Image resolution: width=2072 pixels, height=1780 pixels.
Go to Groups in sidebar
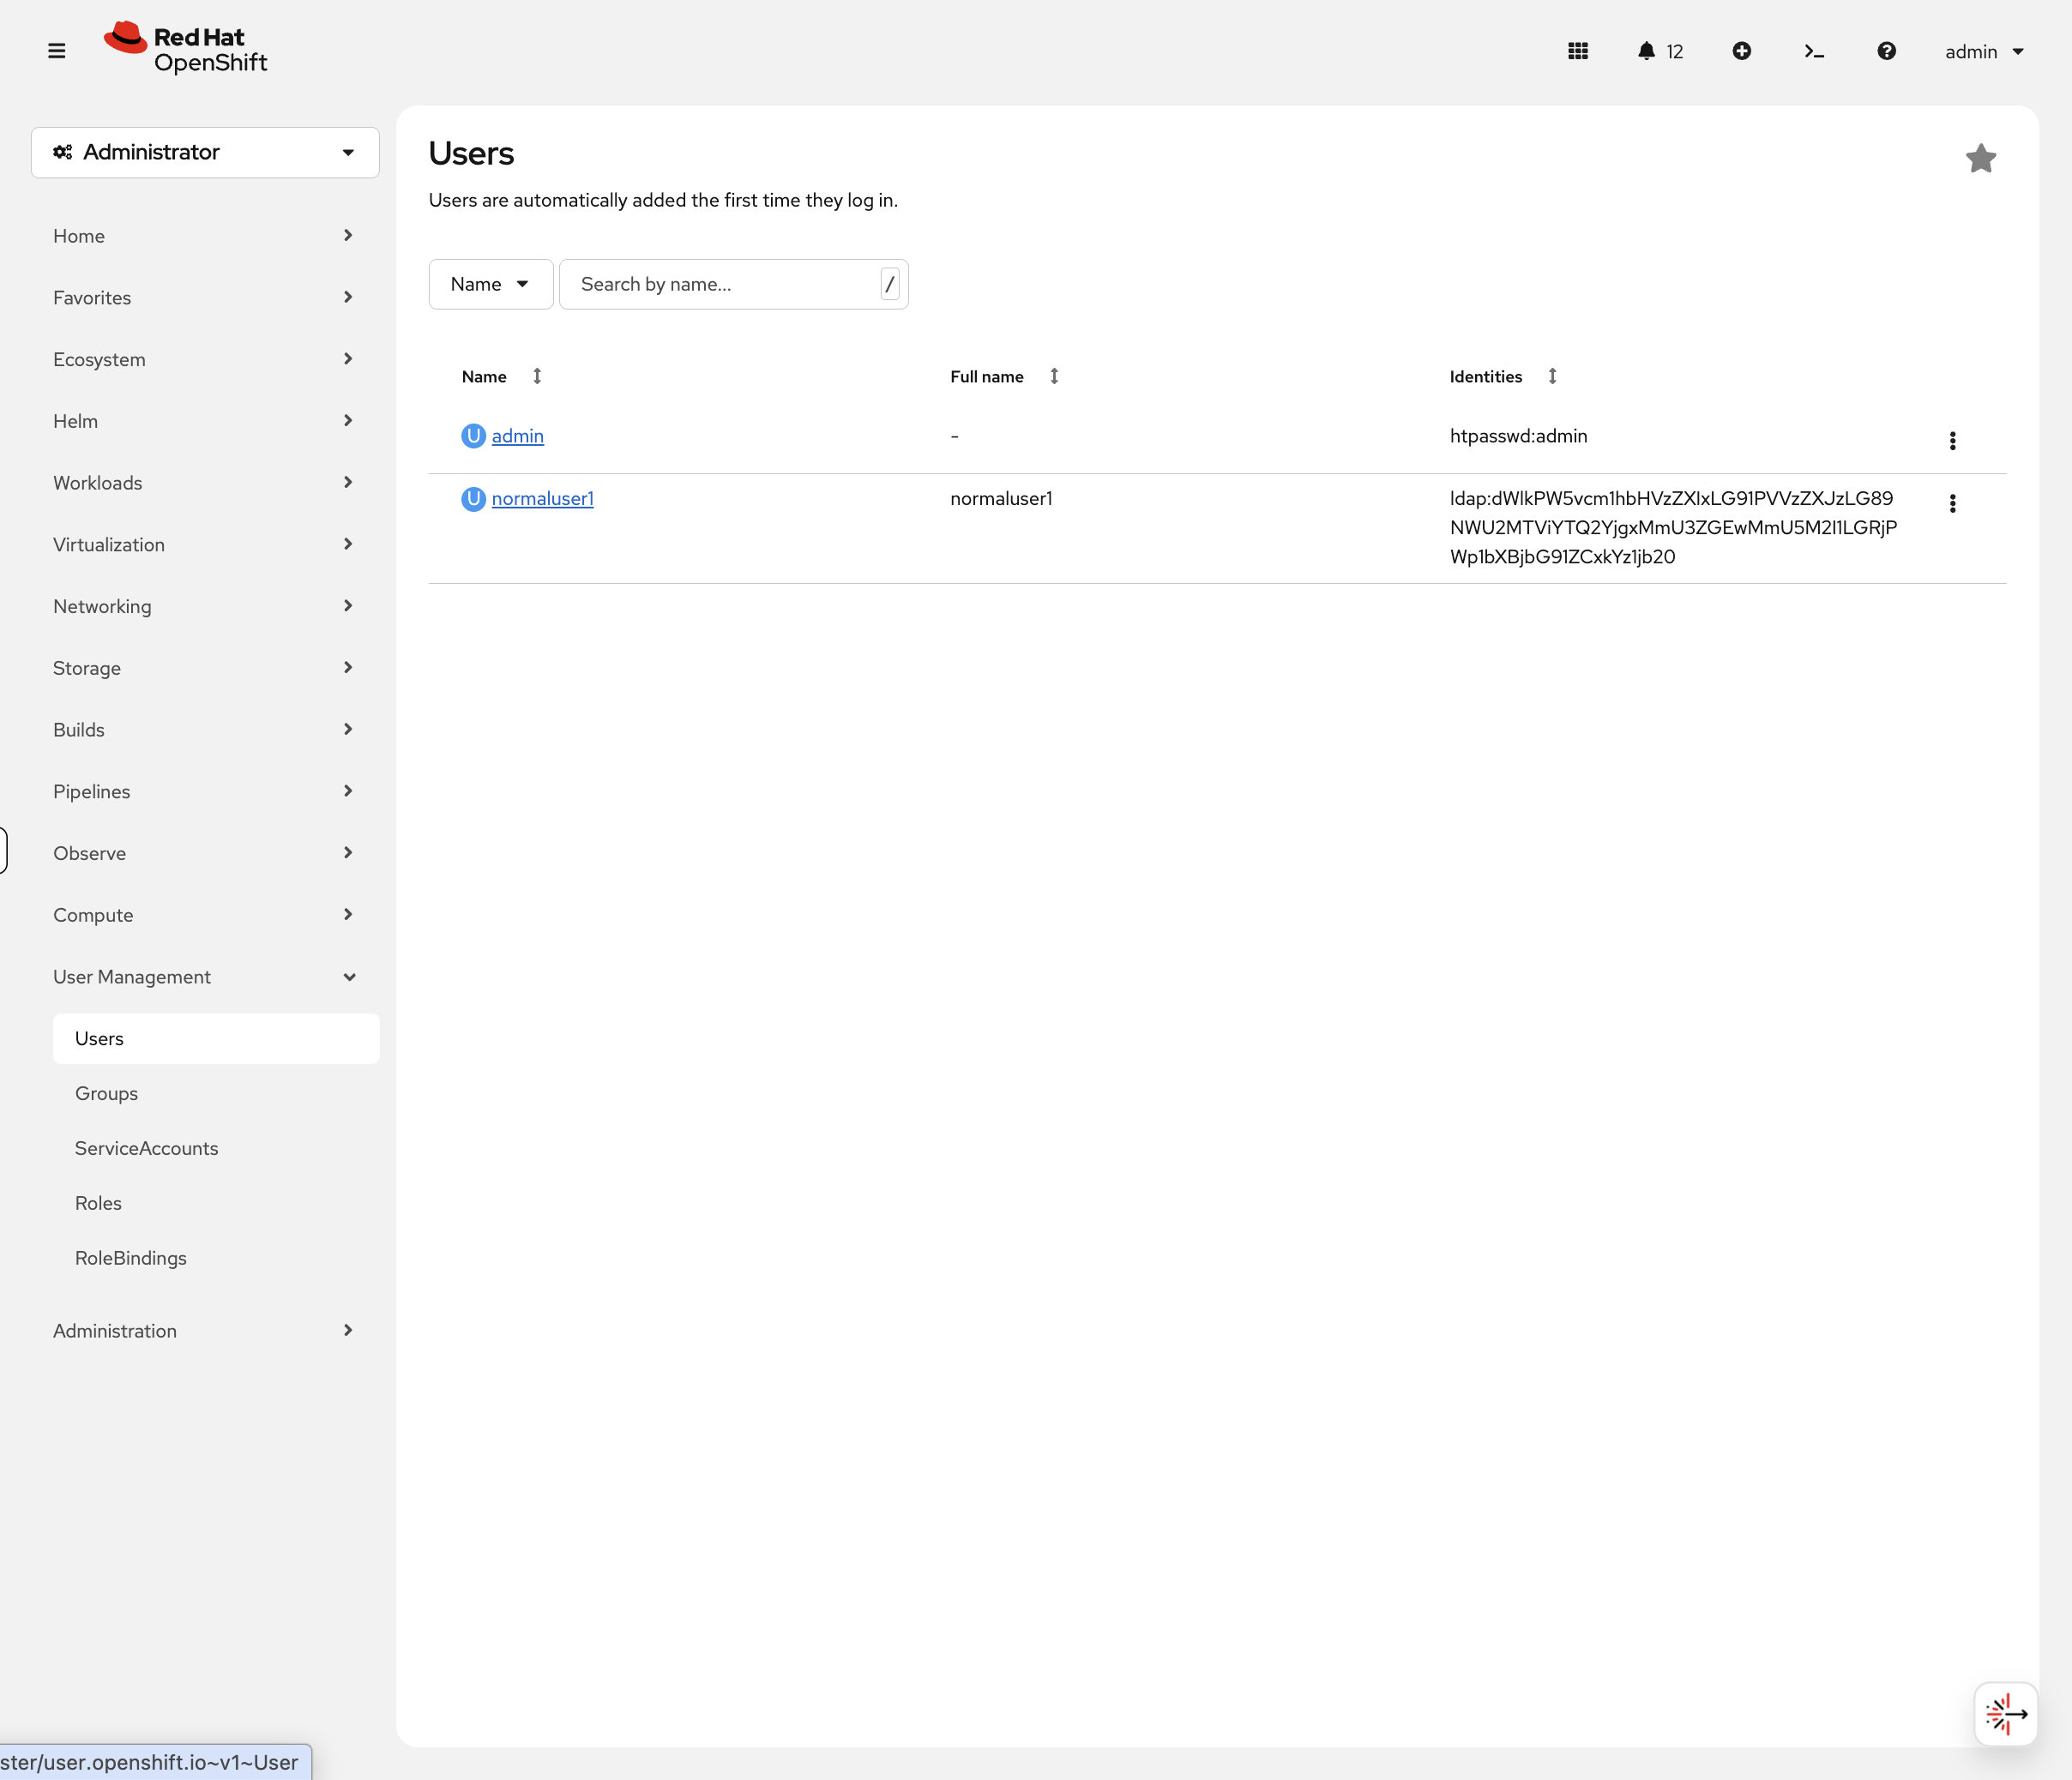pos(106,1093)
